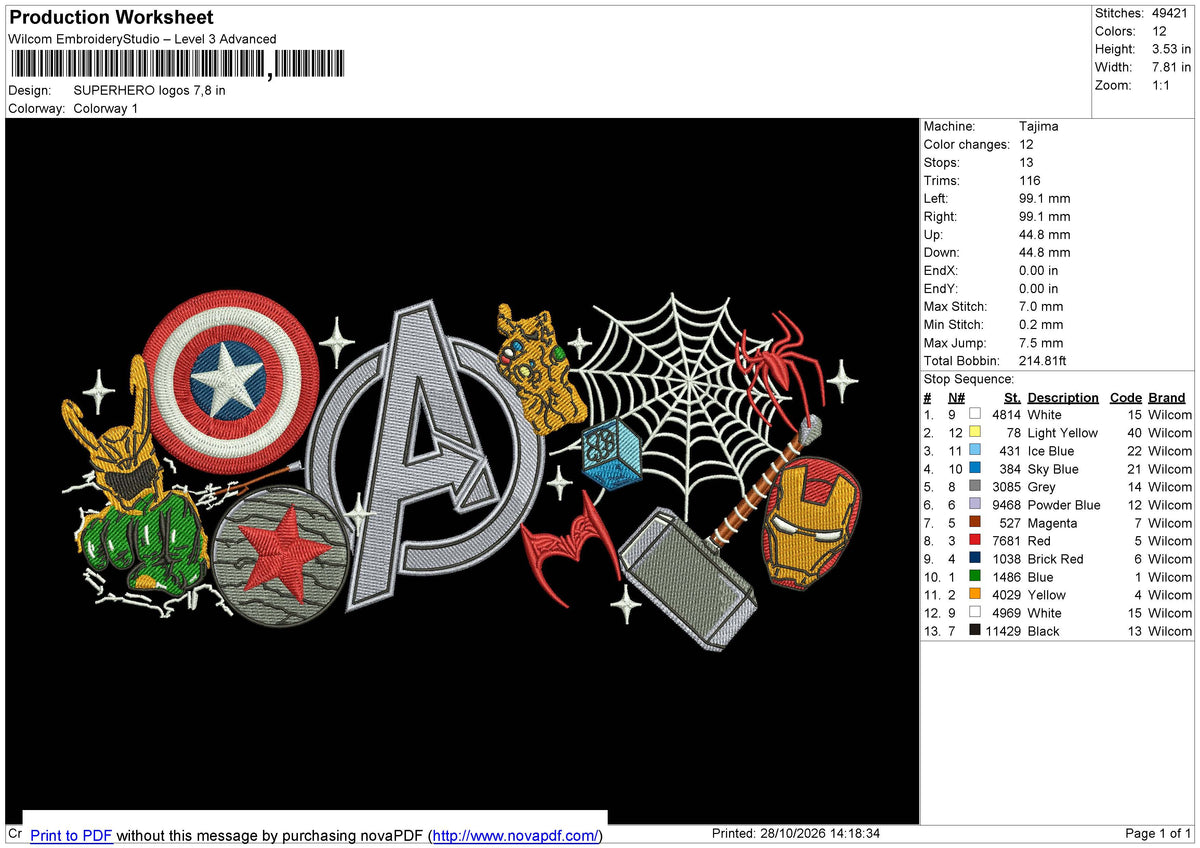Click the superhero logos embroidery design preview

[x=462, y=471]
